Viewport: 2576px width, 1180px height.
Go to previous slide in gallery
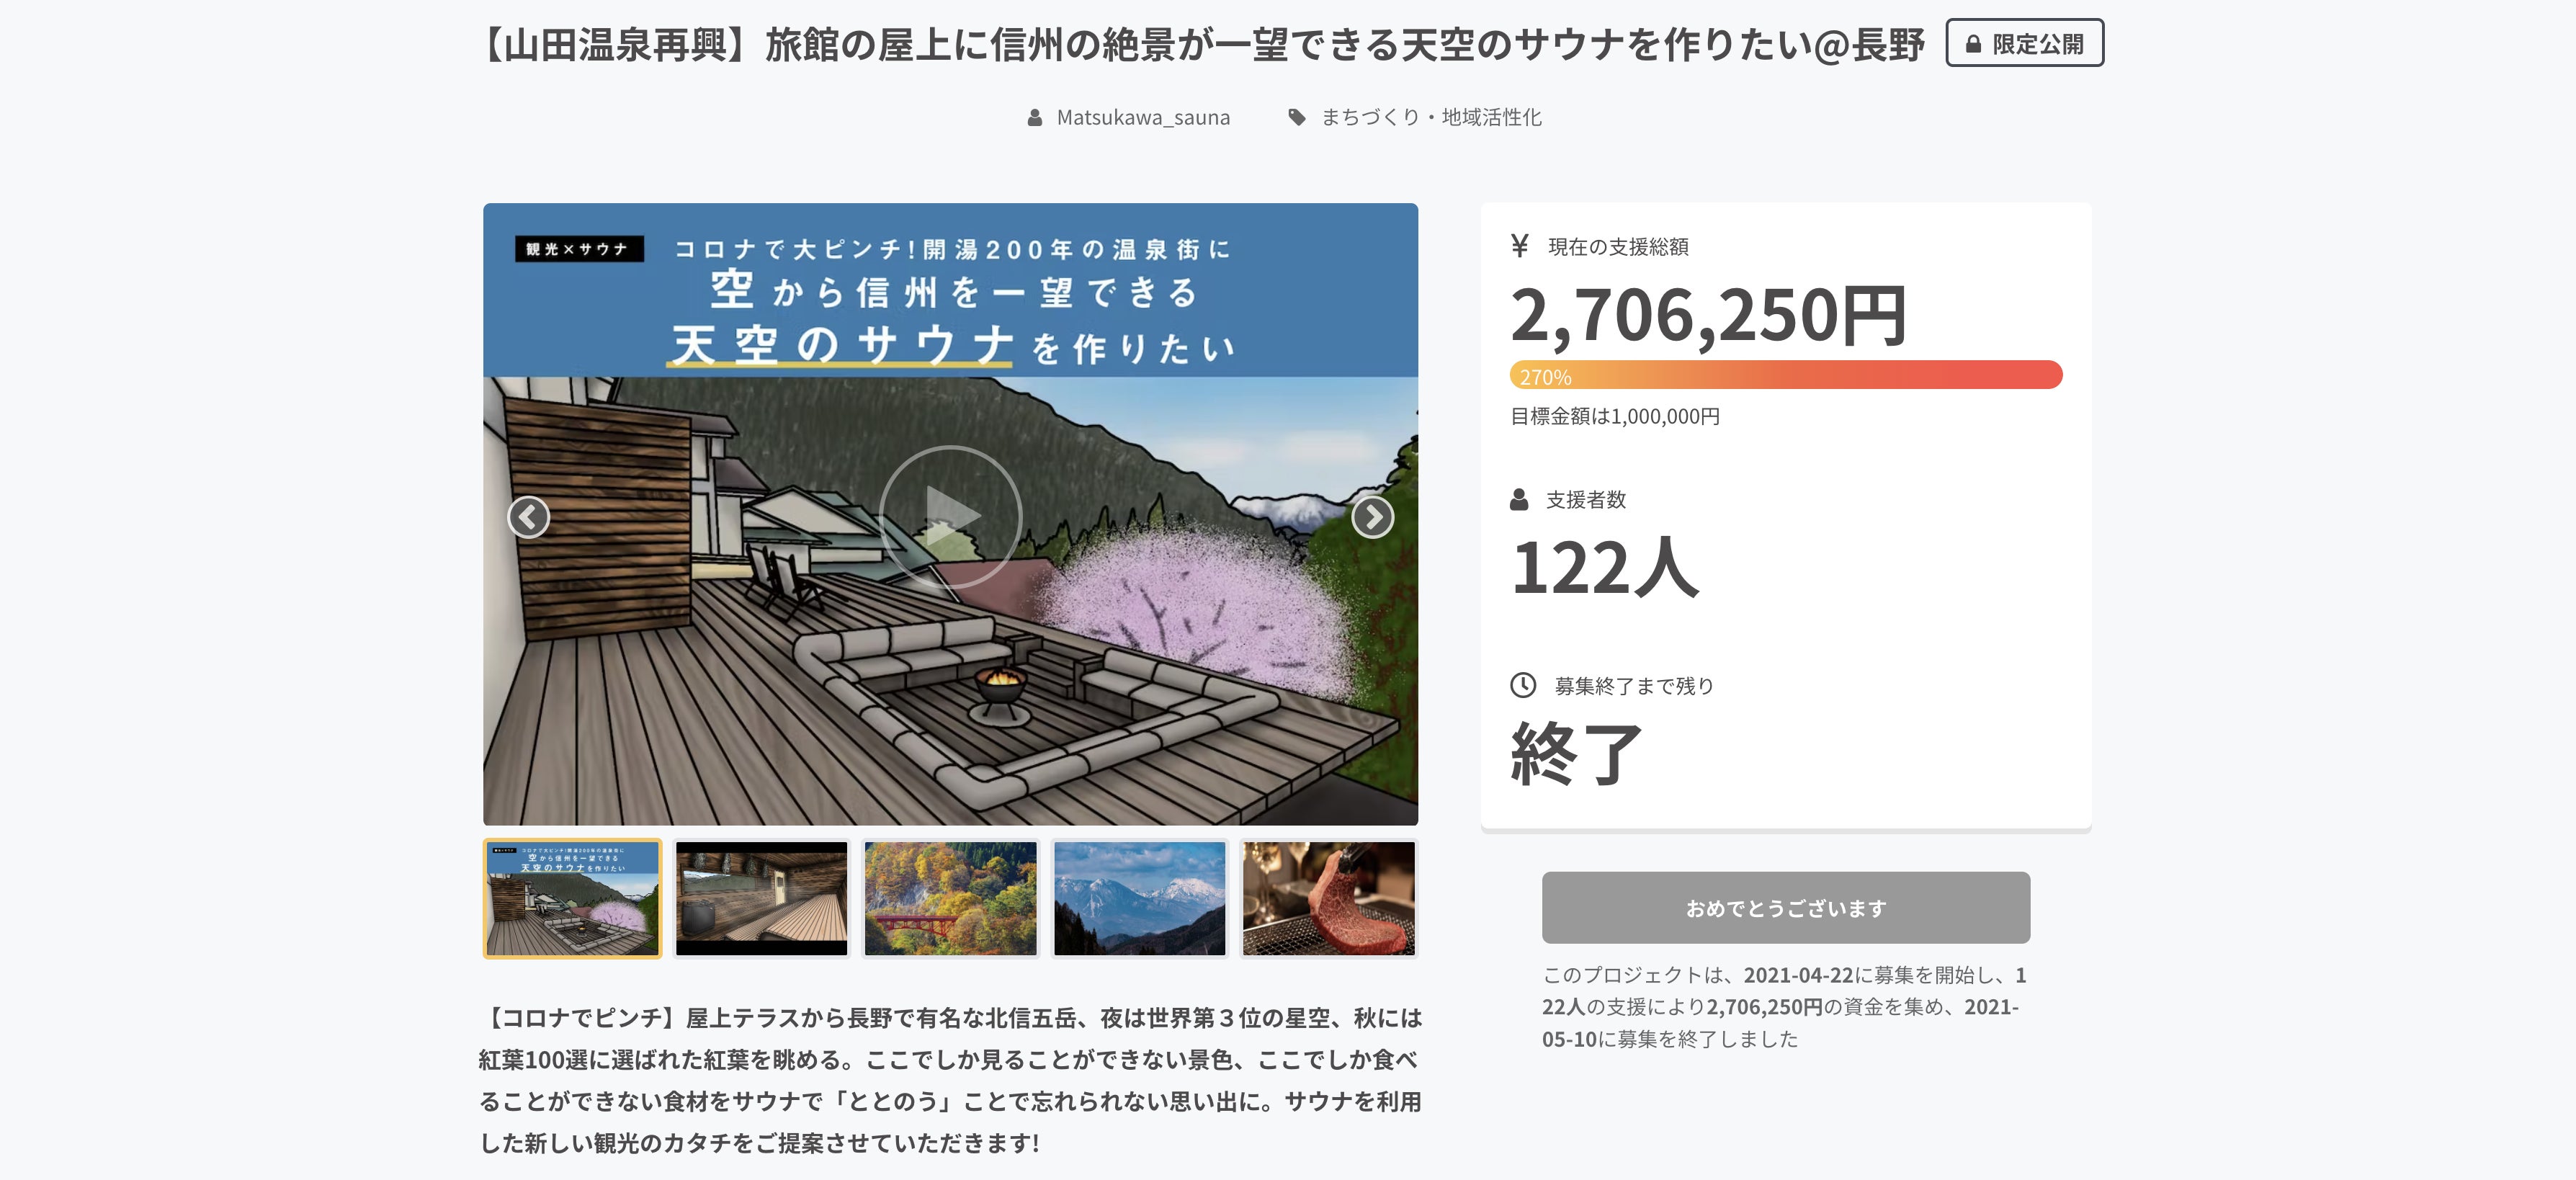click(x=528, y=517)
